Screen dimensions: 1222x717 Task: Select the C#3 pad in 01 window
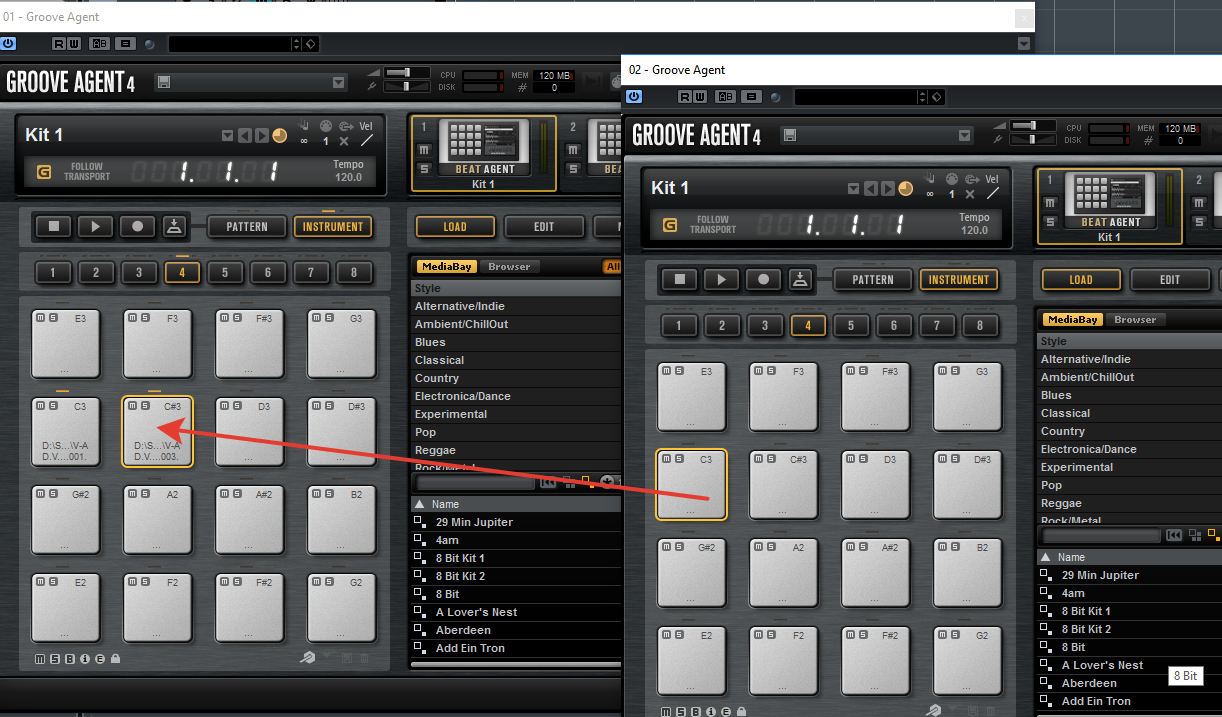(x=158, y=432)
